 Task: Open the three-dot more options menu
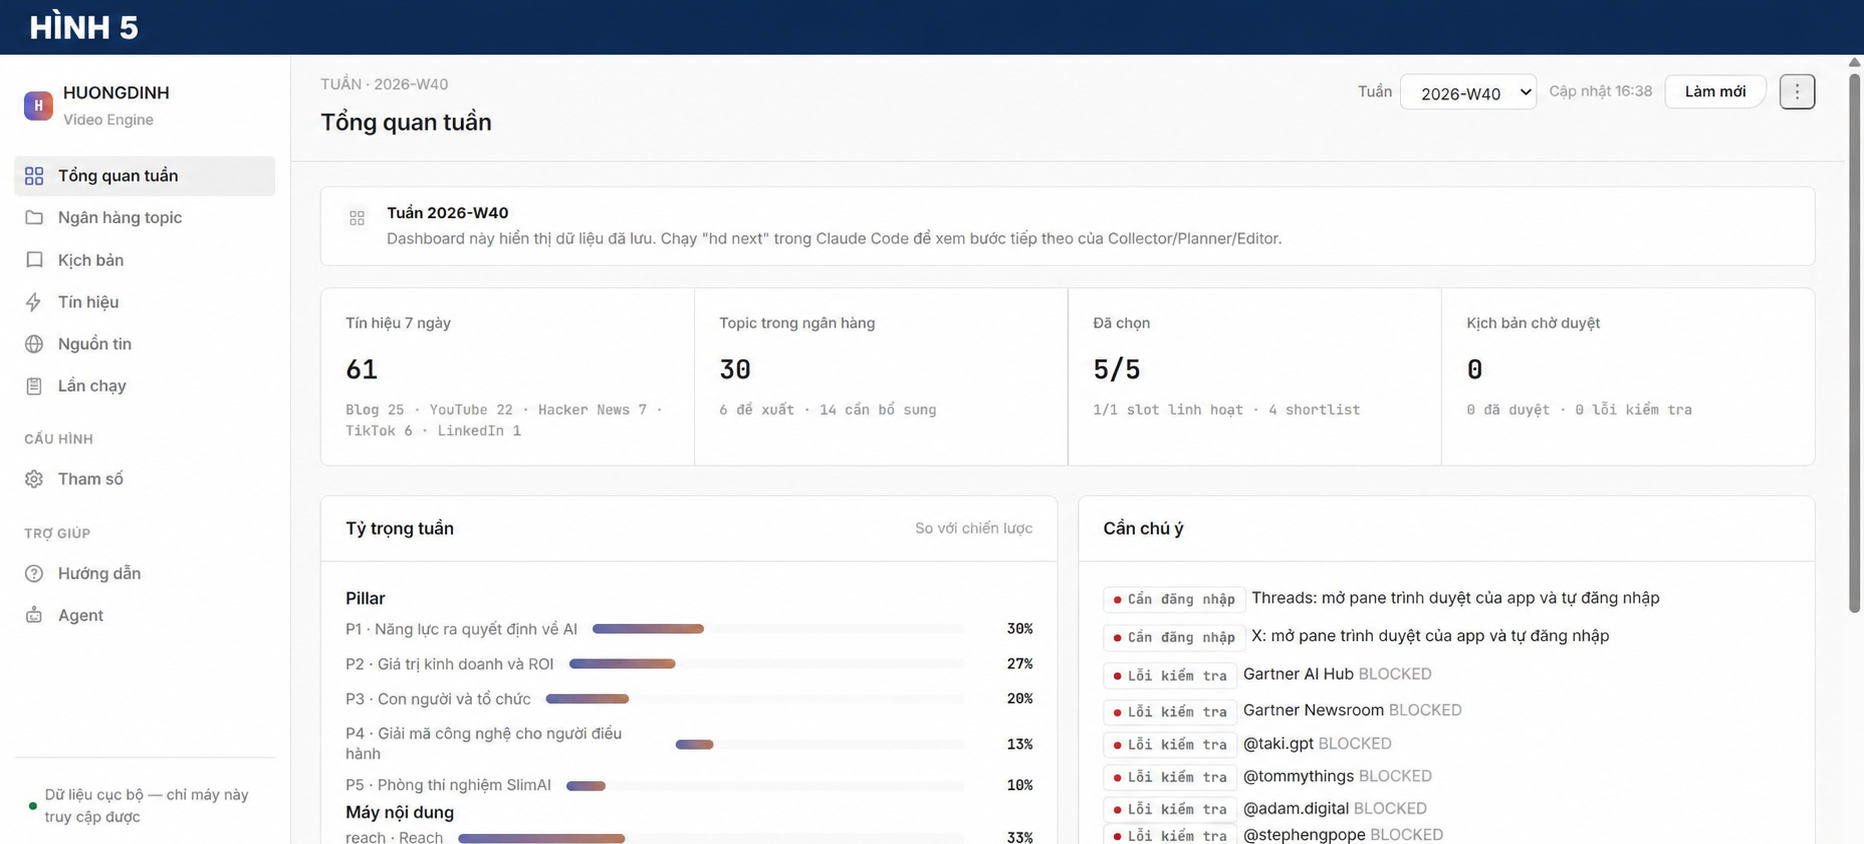1797,92
